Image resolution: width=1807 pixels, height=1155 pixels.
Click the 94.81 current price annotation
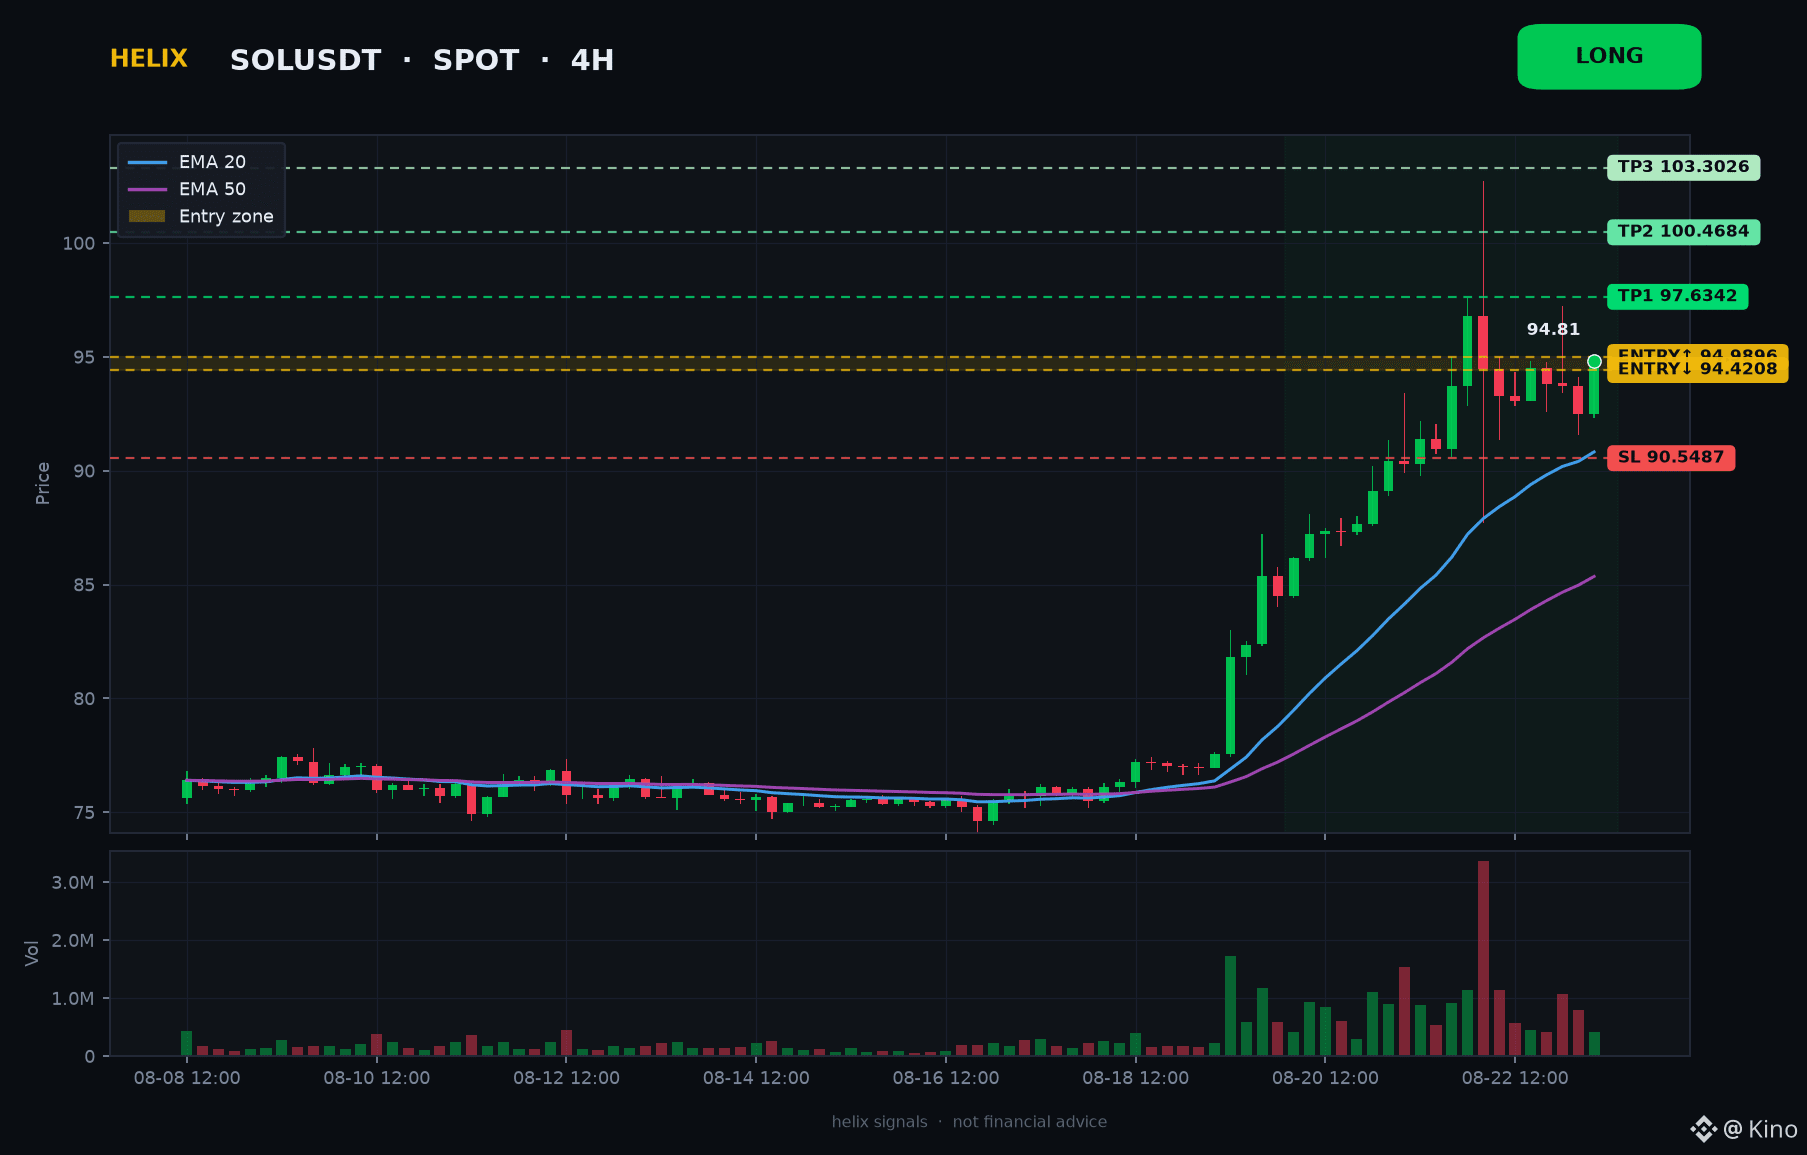[x=1553, y=329]
